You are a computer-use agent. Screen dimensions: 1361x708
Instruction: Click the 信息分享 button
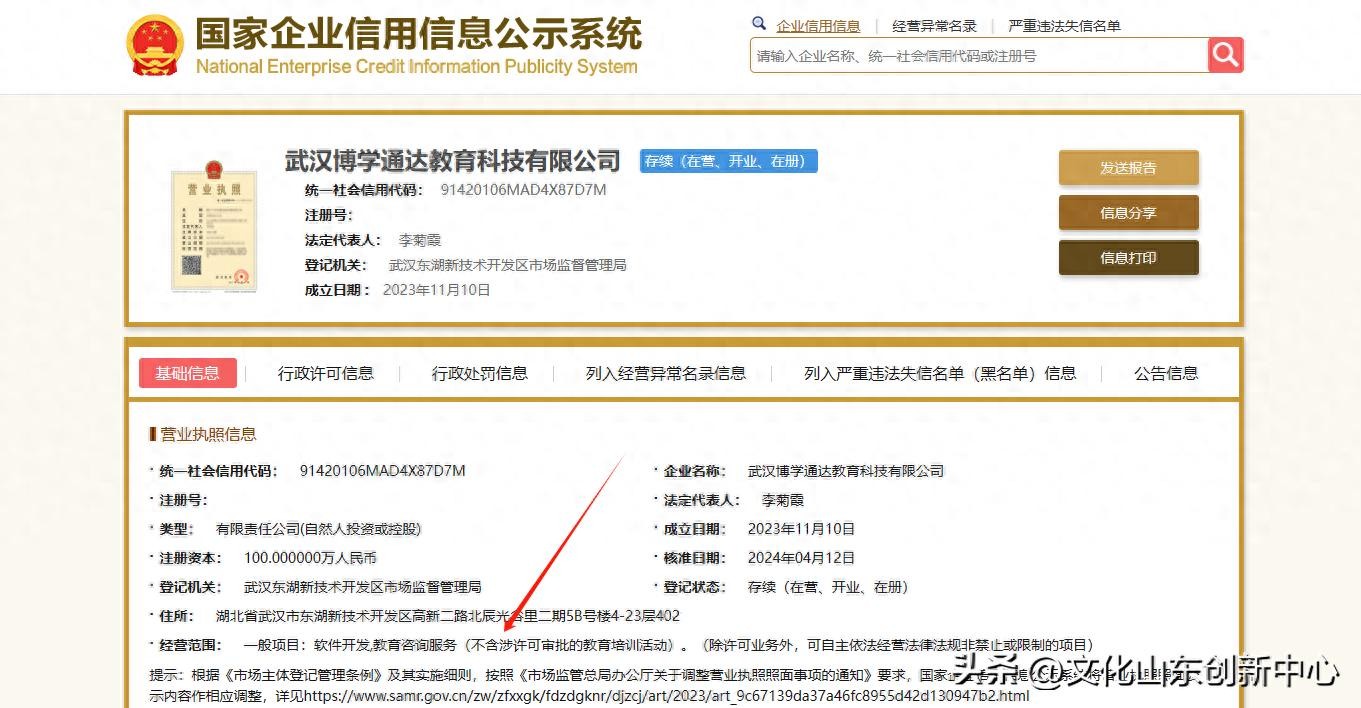(1128, 213)
